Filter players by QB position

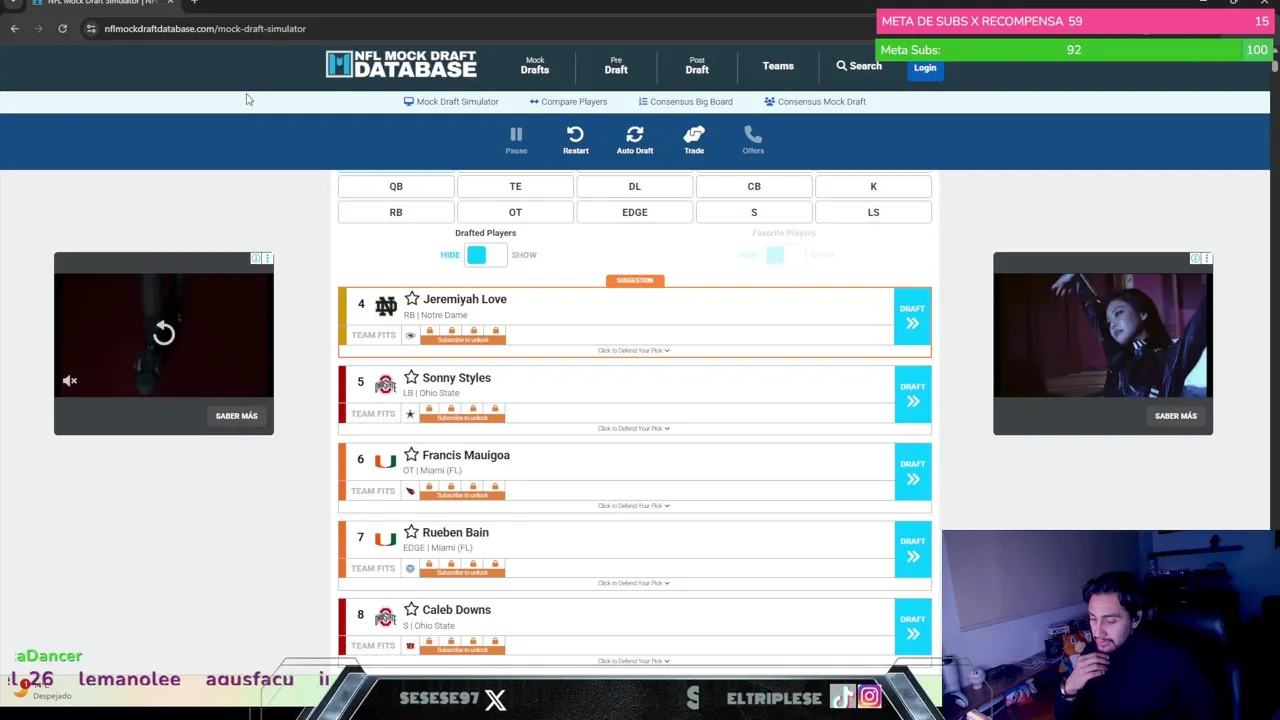(396, 186)
